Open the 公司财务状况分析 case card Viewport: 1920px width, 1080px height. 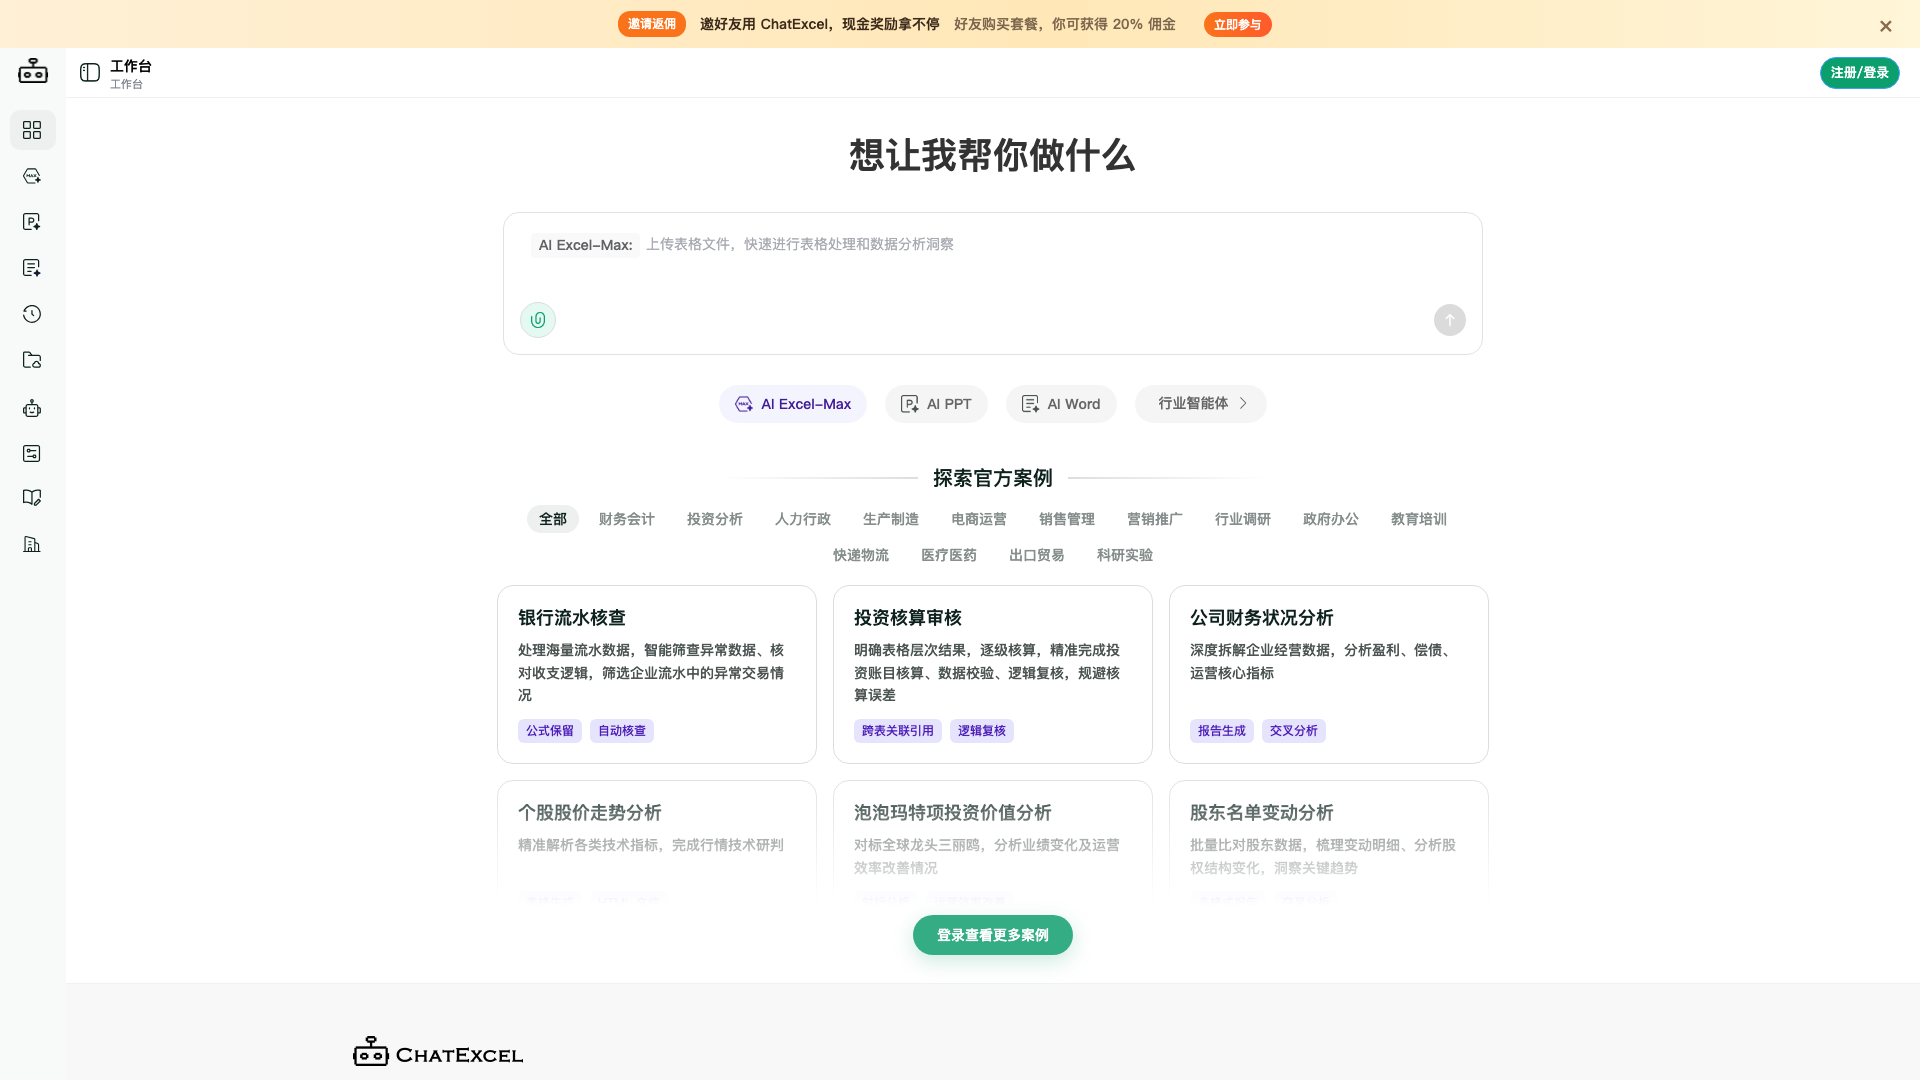pos(1329,674)
